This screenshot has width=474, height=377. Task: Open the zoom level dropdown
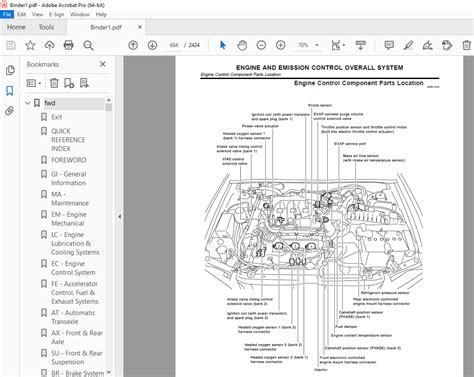click(317, 45)
